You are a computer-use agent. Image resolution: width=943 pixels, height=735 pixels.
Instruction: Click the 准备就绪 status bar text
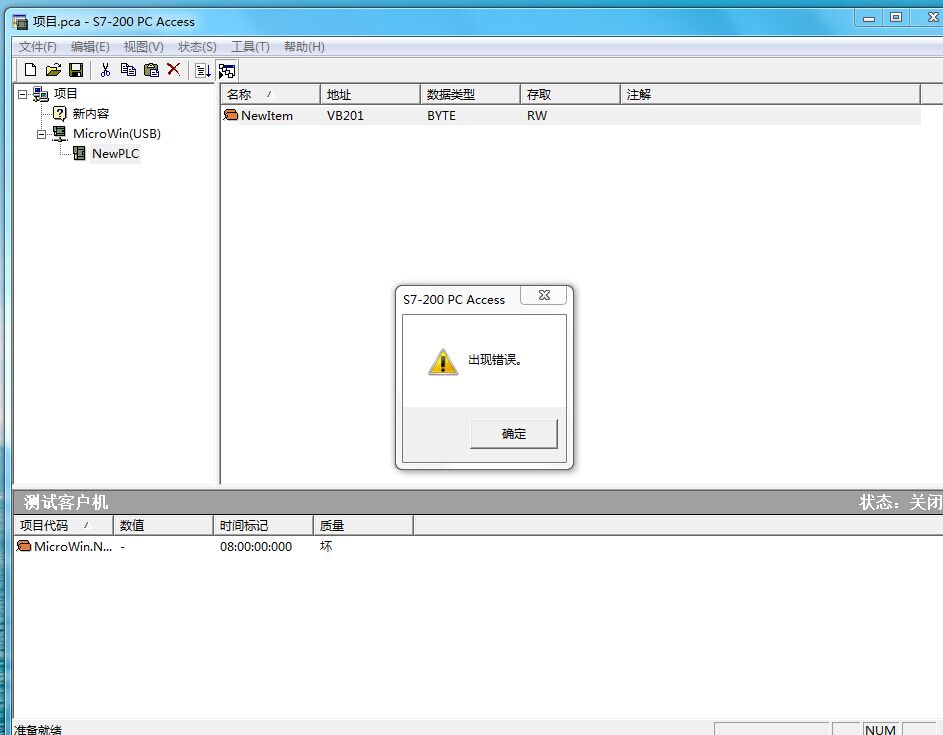(x=38, y=730)
